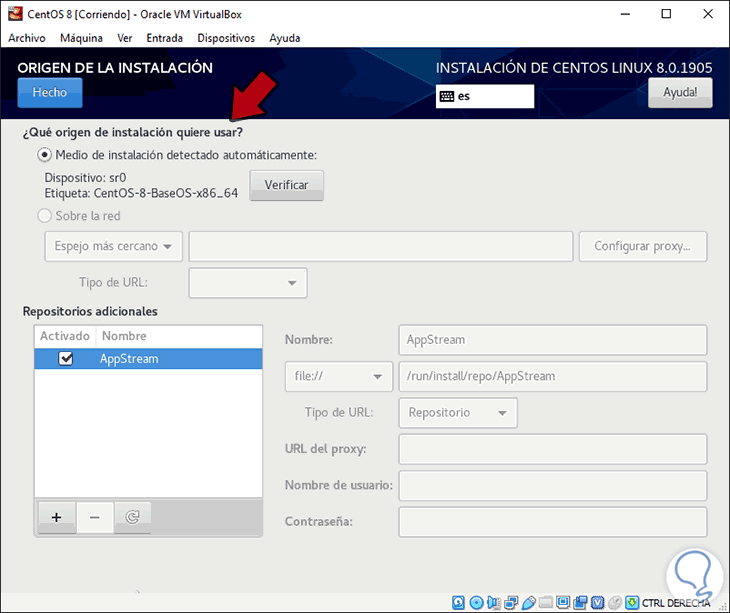
Task: Minimize the VirtualBox window
Action: [x=625, y=14]
